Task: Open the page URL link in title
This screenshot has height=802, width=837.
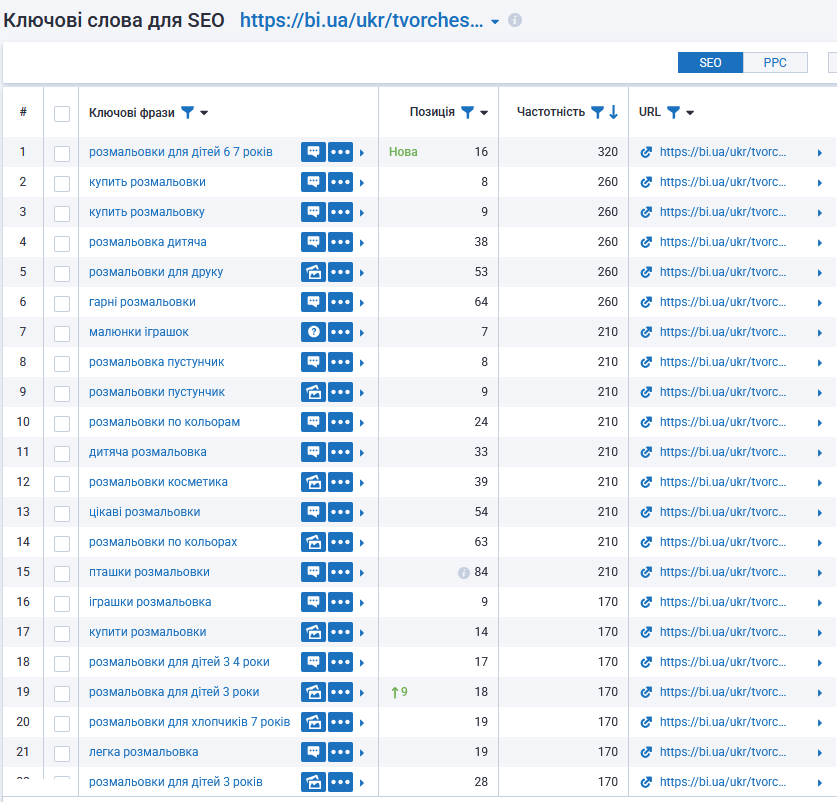Action: (x=361, y=20)
